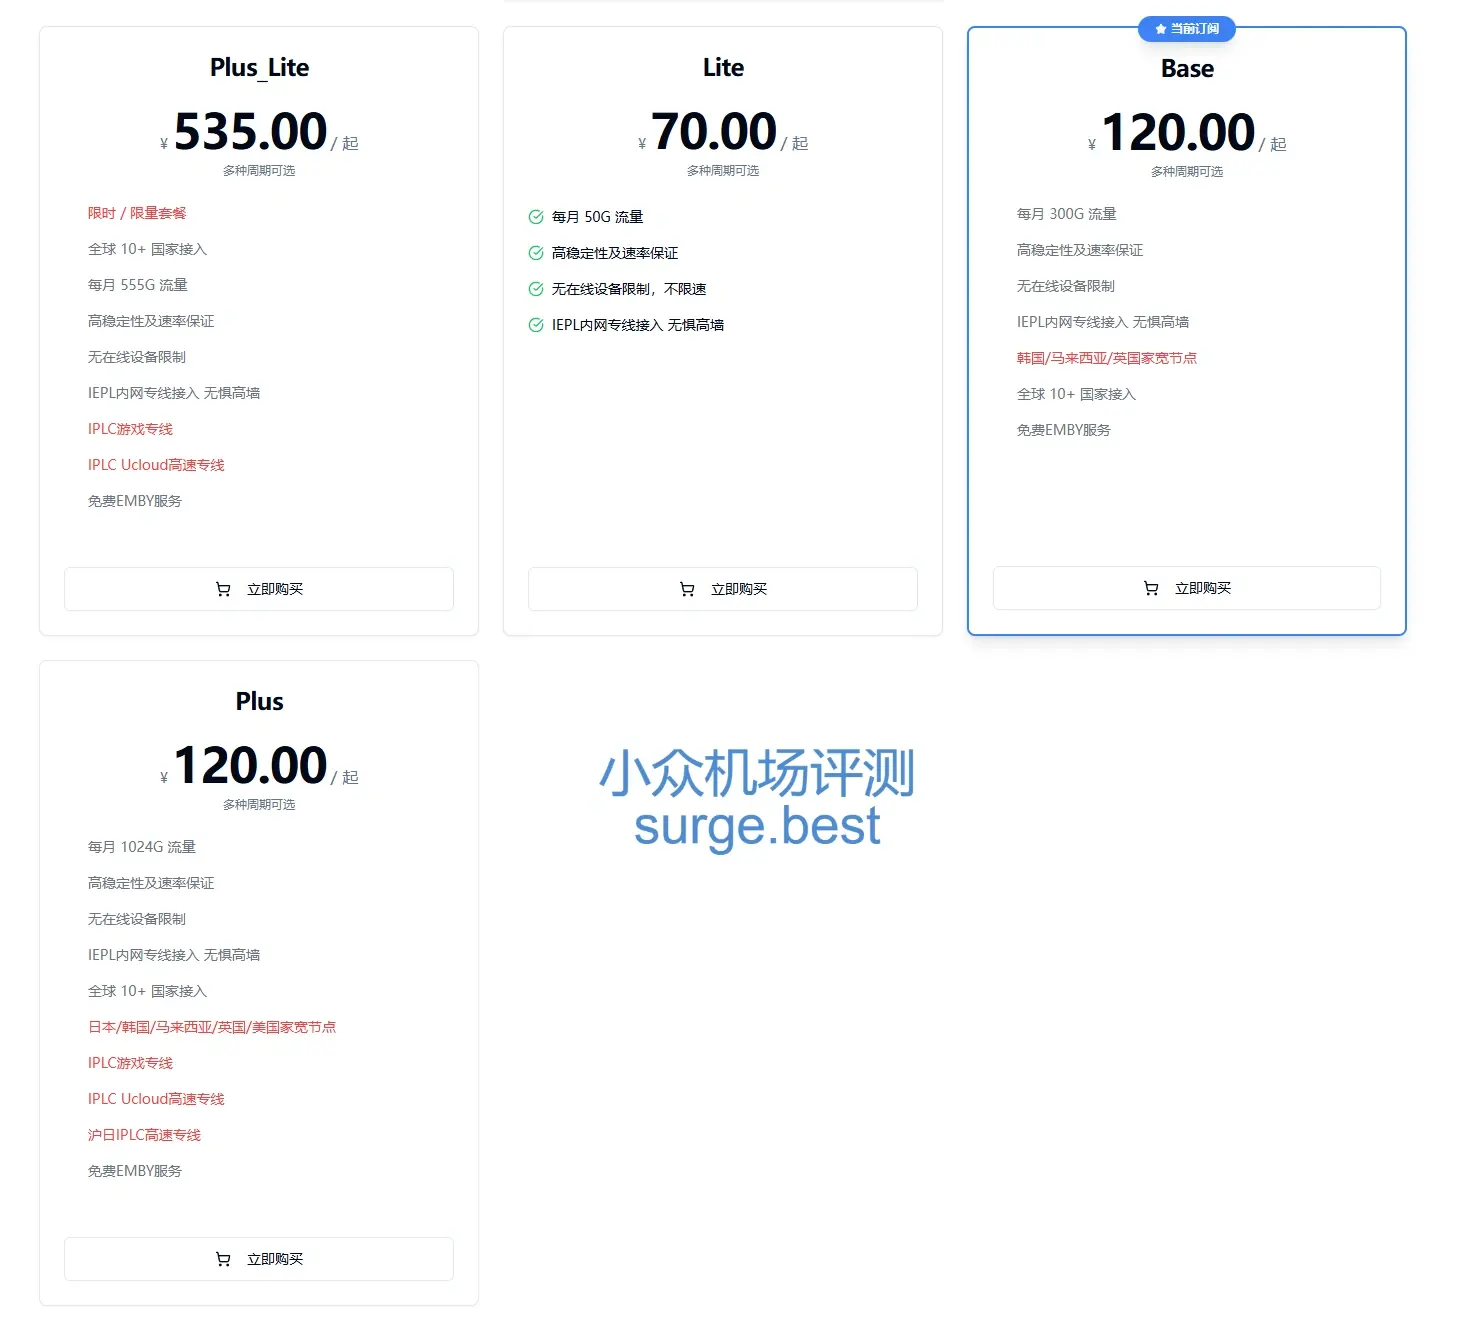Click the 每月 1024G 流量 feature line
1463x1330 pixels.
[x=142, y=847]
